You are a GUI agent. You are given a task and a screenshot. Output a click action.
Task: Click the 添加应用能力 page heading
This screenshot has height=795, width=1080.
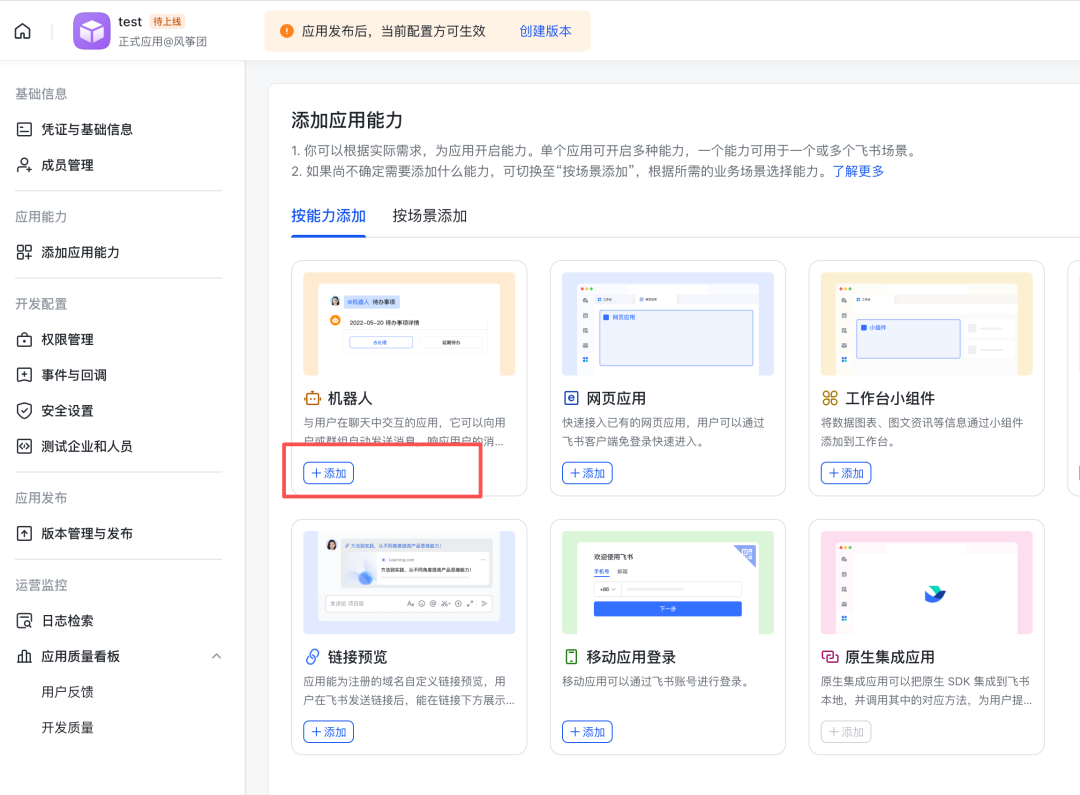(347, 120)
